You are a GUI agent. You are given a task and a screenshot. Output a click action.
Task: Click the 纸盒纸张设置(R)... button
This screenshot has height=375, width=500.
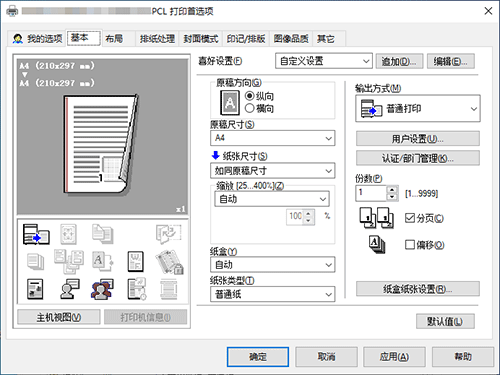pos(418,289)
